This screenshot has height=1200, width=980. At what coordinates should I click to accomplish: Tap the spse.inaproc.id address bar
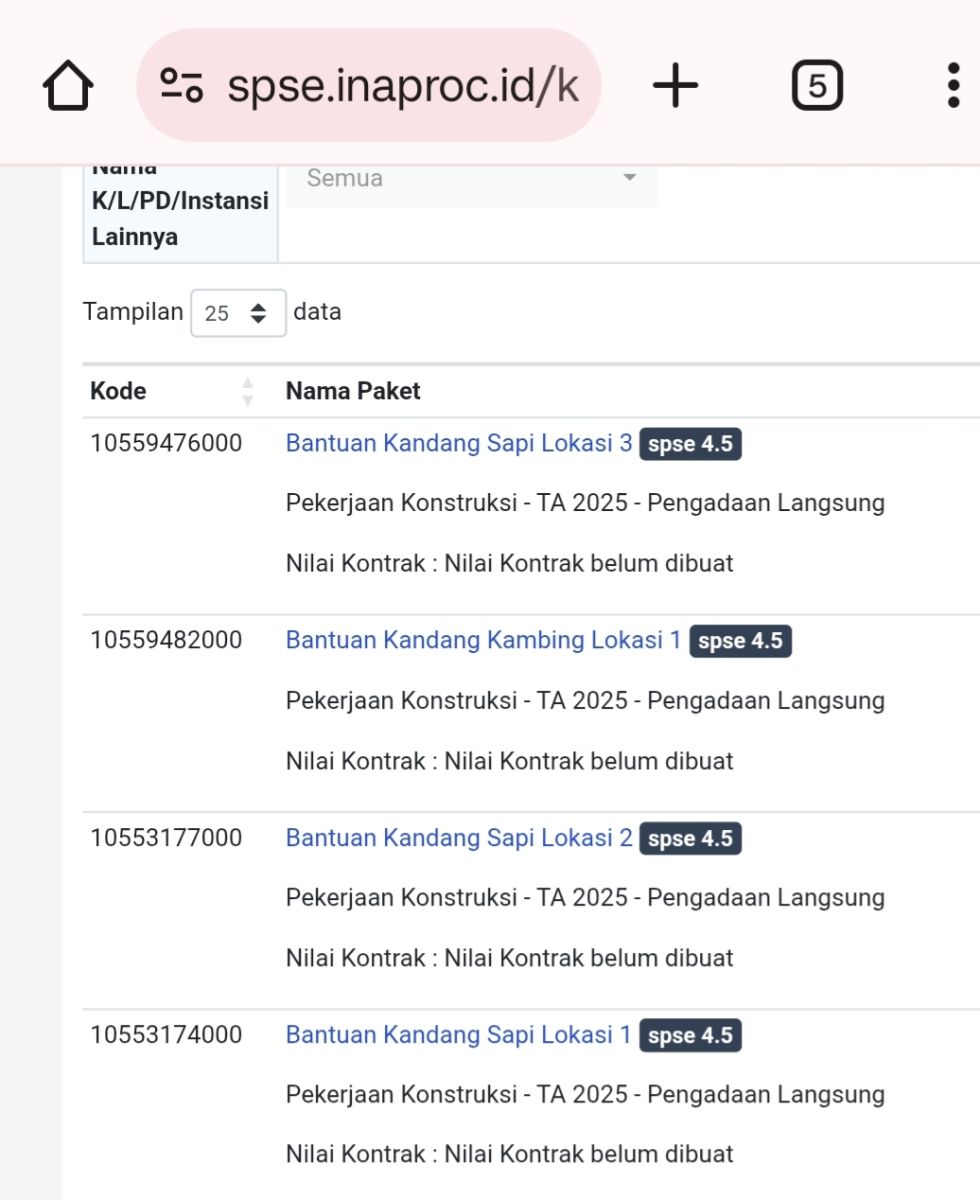(402, 87)
